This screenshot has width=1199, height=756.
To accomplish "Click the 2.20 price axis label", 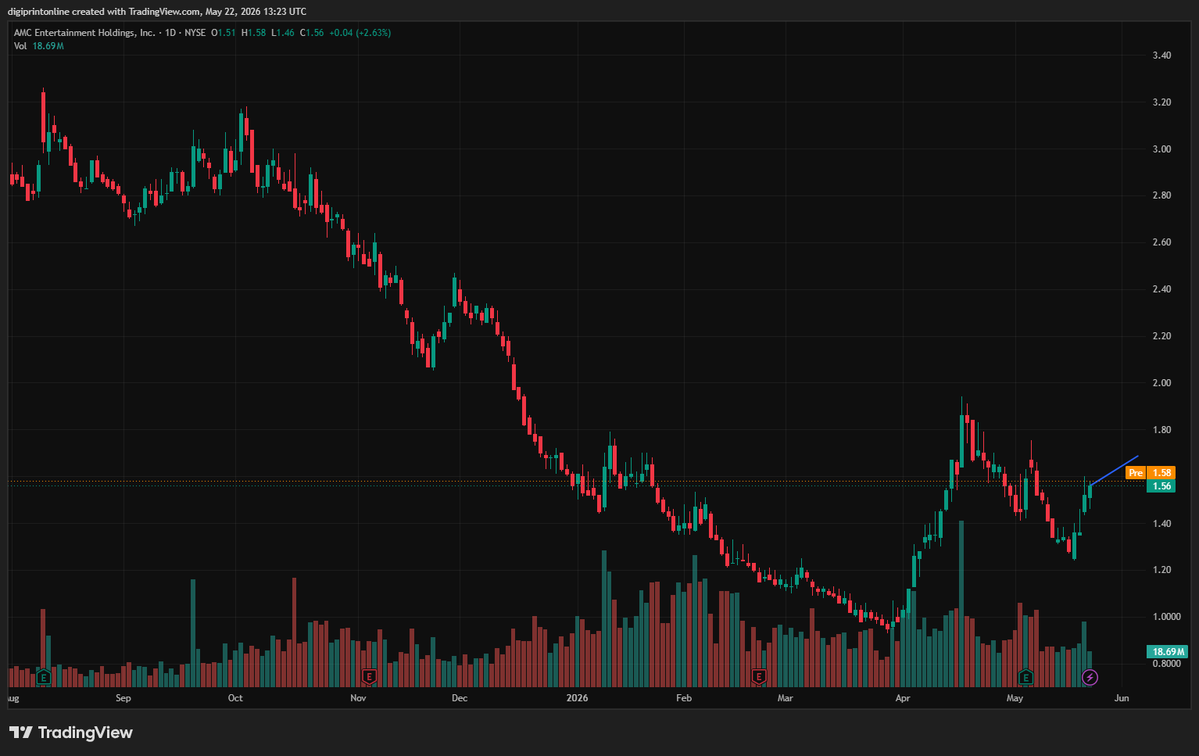I will coord(1162,336).
